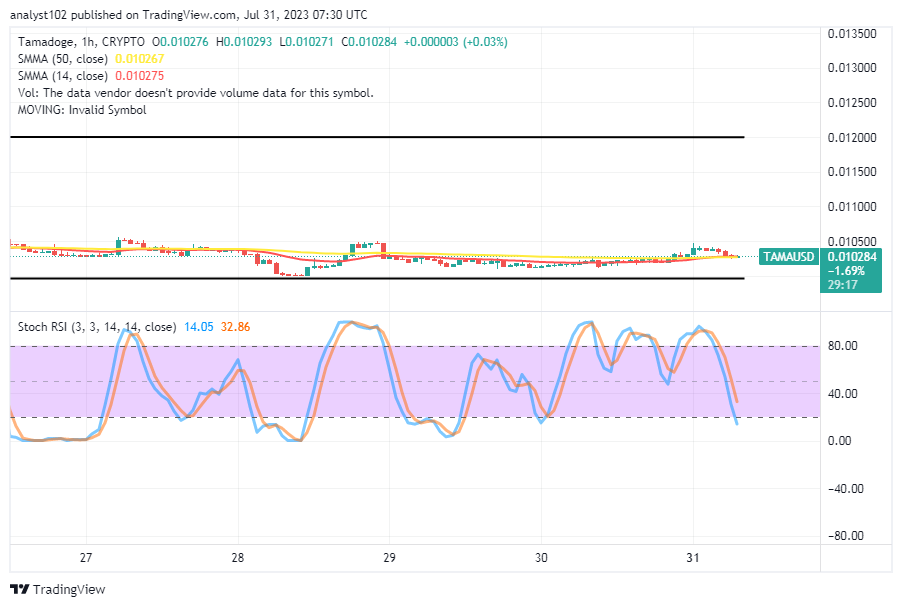Click the date 31 on time axis
This screenshot has width=902, height=607.
693,558
